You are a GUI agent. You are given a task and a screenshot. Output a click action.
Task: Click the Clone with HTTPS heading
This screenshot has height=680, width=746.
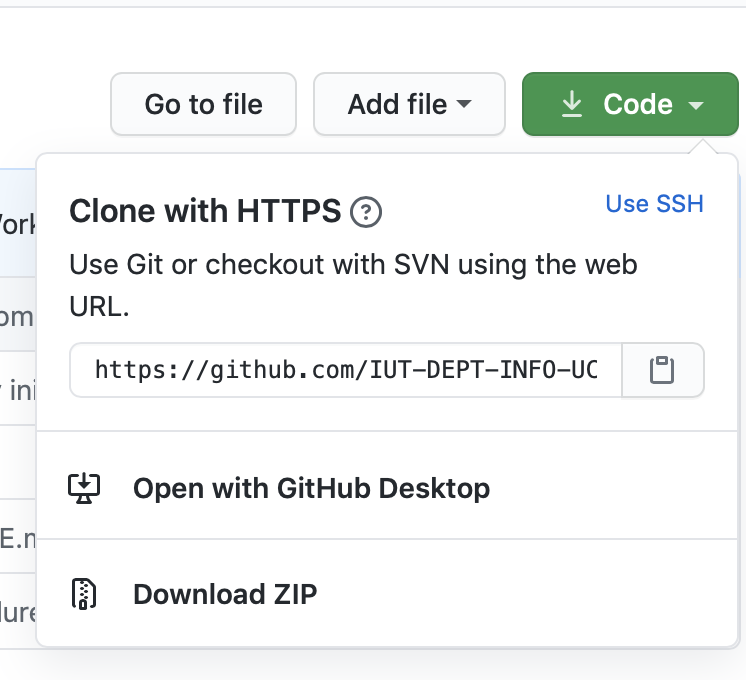205,212
